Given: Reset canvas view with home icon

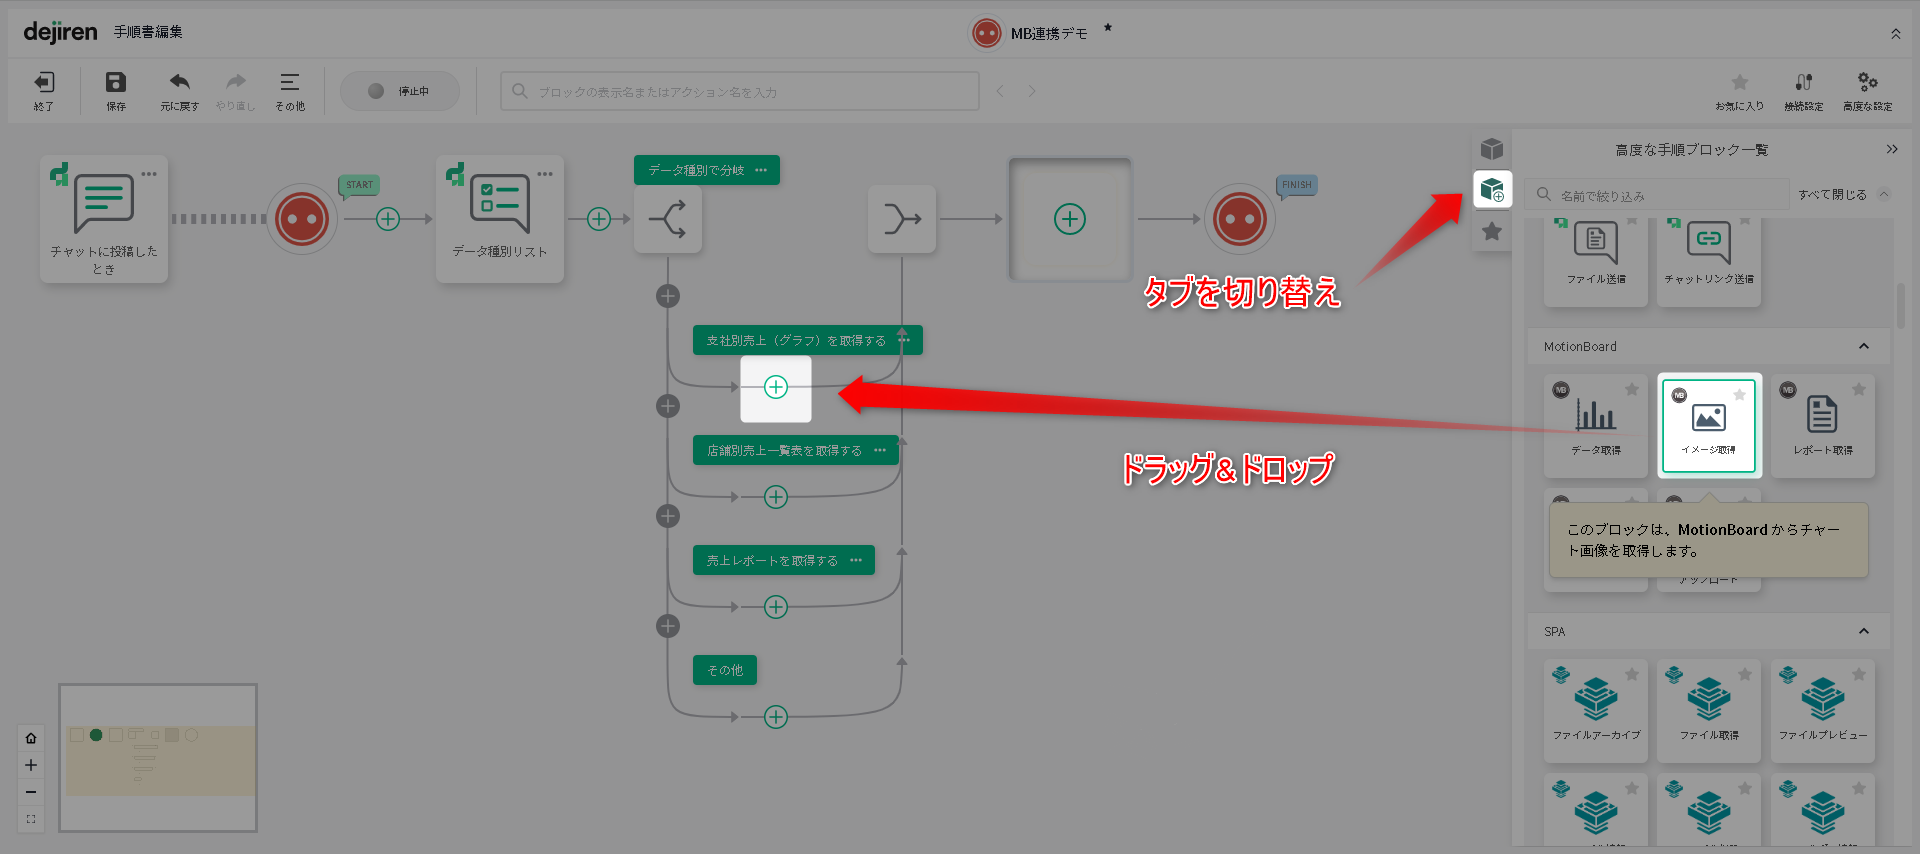Looking at the screenshot, I should click(x=31, y=738).
